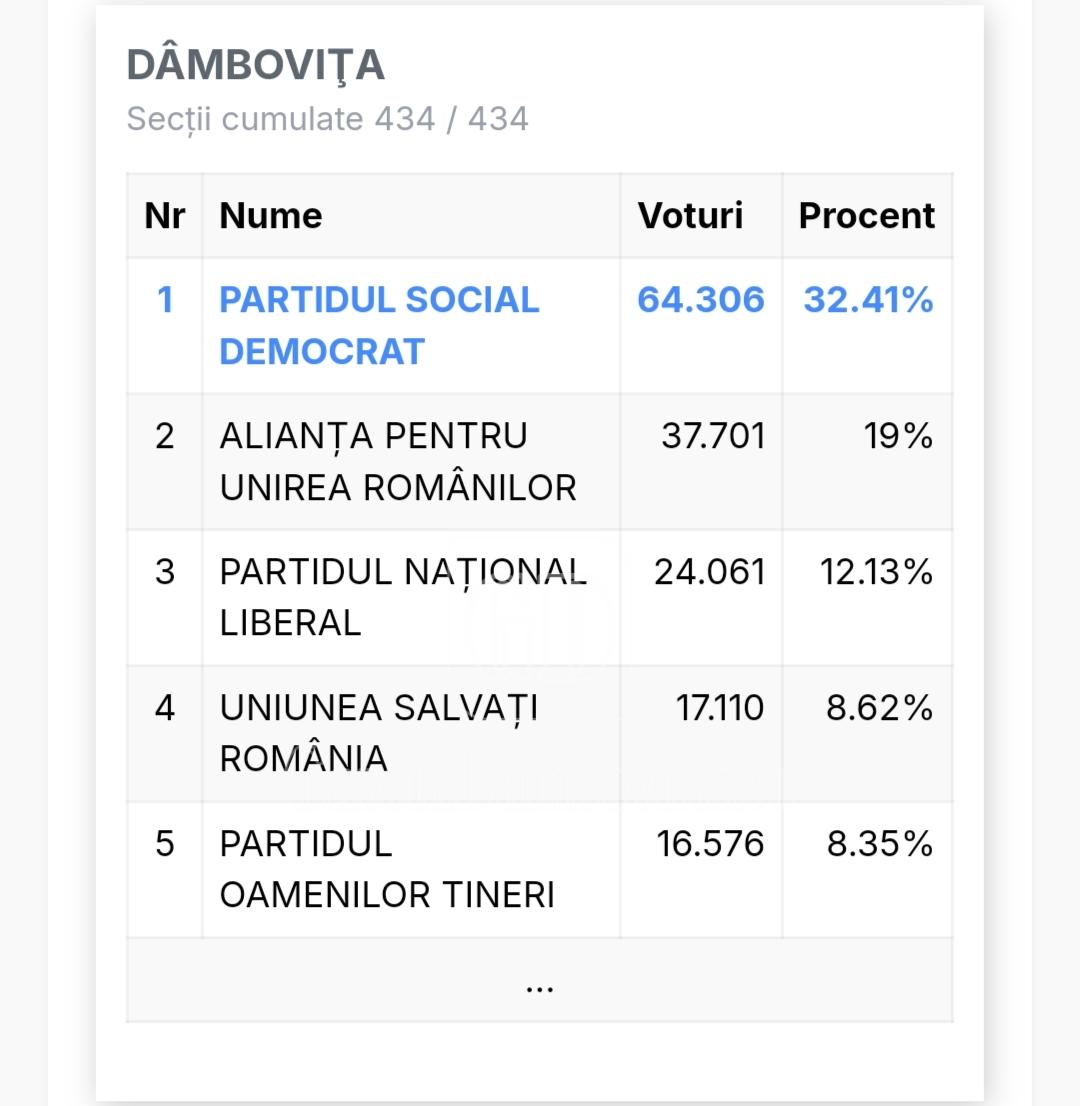Select Partidul Oamenilor Tineri row

tap(540, 870)
